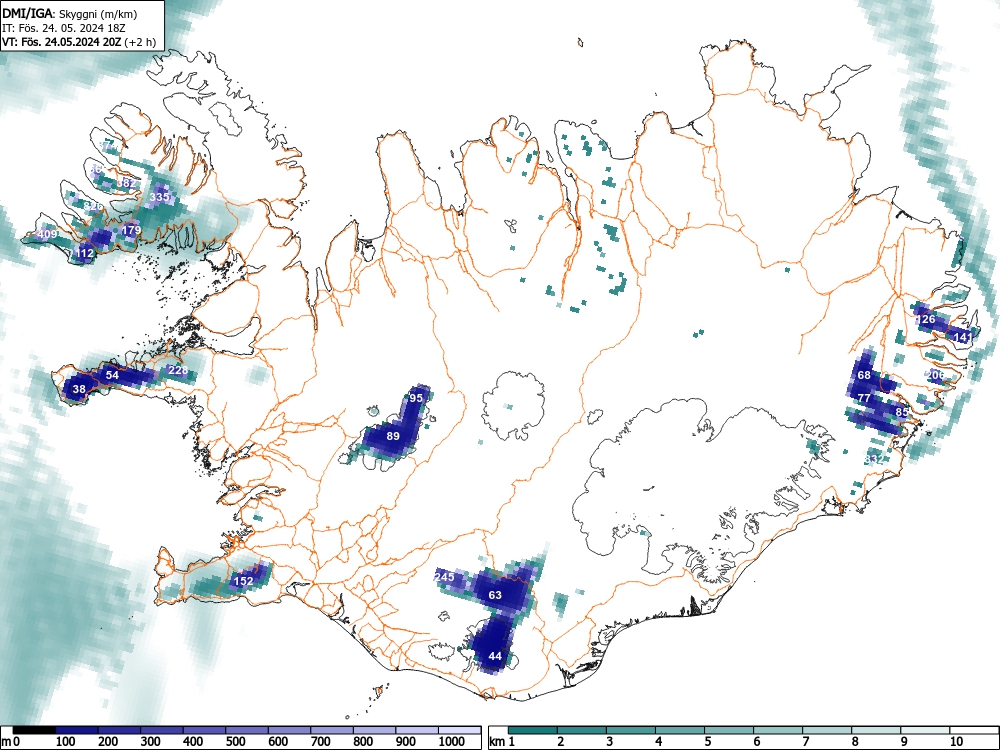The image size is (1000, 750).
Task: Click the 'km 1' label in the km legend
Action: pos(503,742)
